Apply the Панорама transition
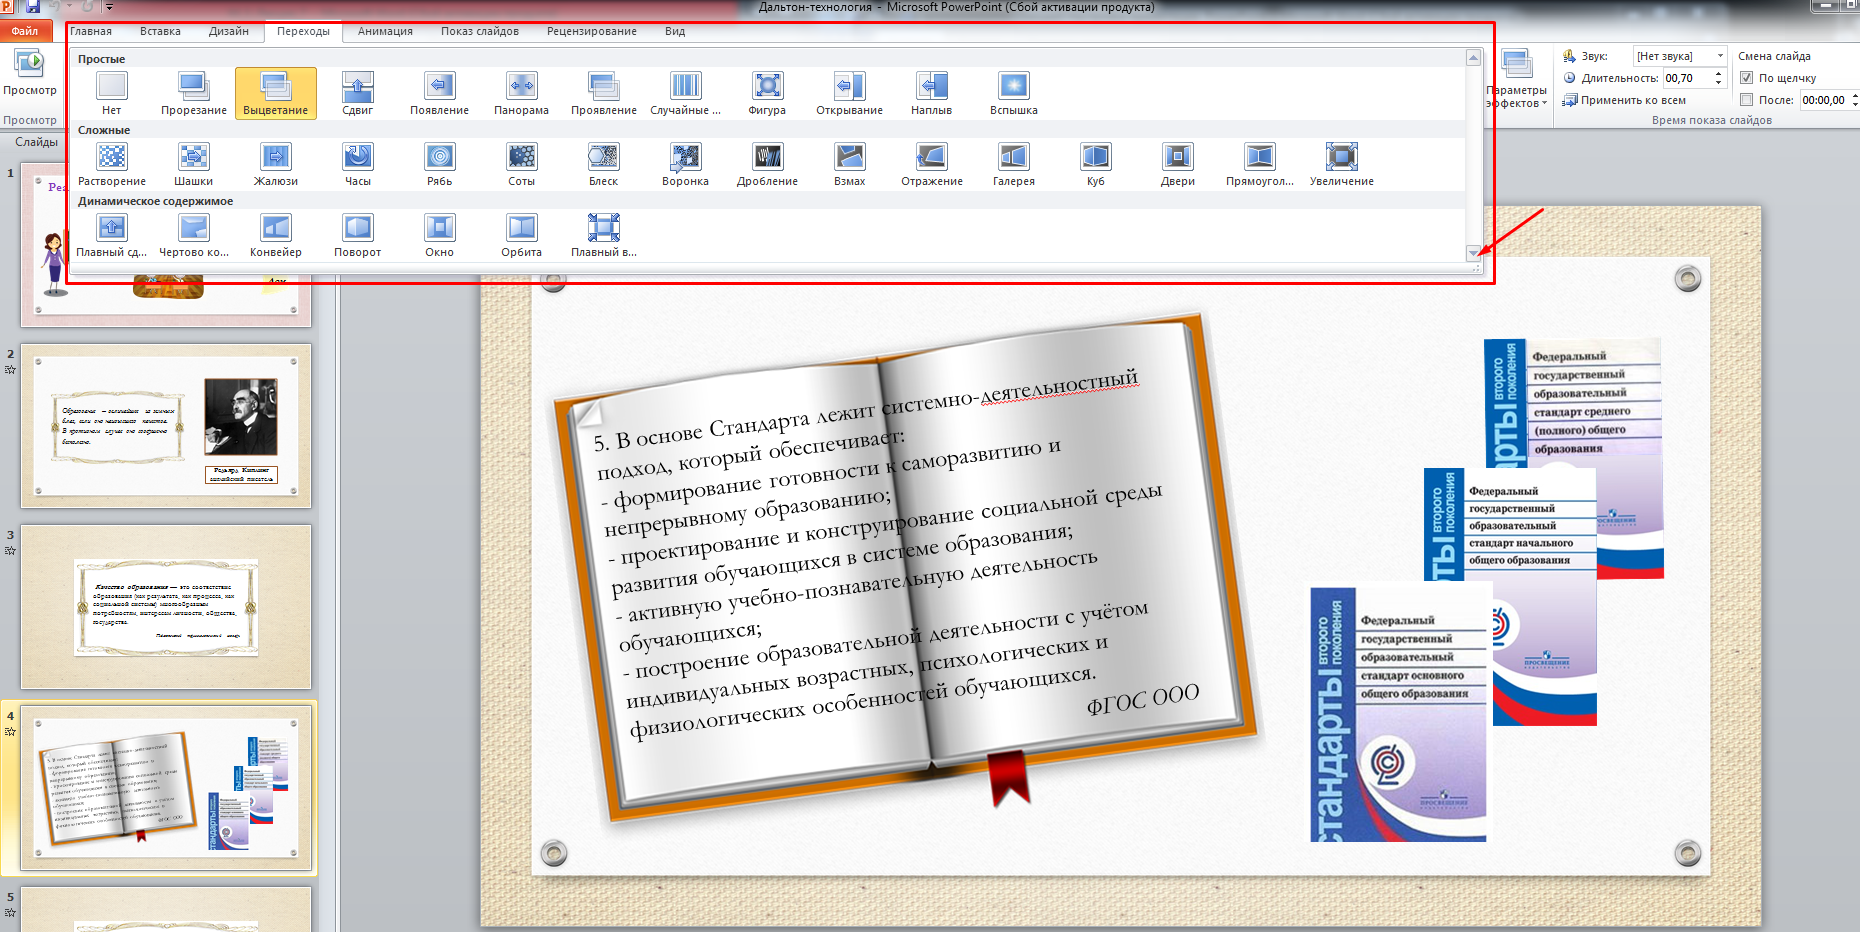The image size is (1860, 932). [x=522, y=94]
